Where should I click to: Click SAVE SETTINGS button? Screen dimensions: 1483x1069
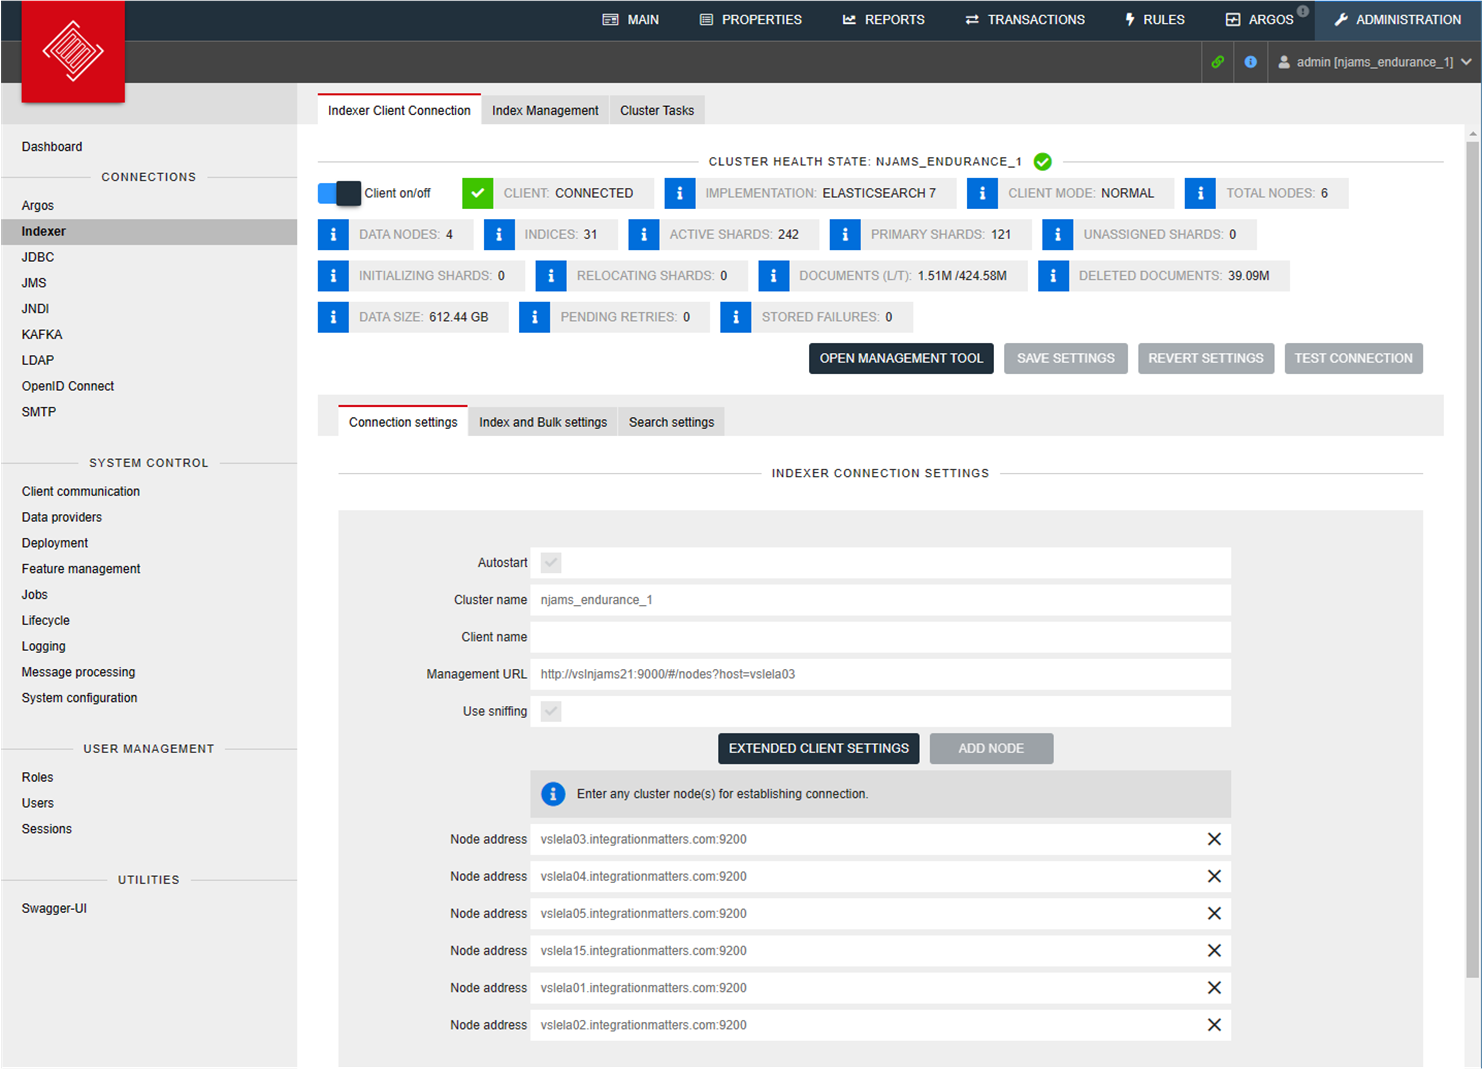[x=1066, y=358]
